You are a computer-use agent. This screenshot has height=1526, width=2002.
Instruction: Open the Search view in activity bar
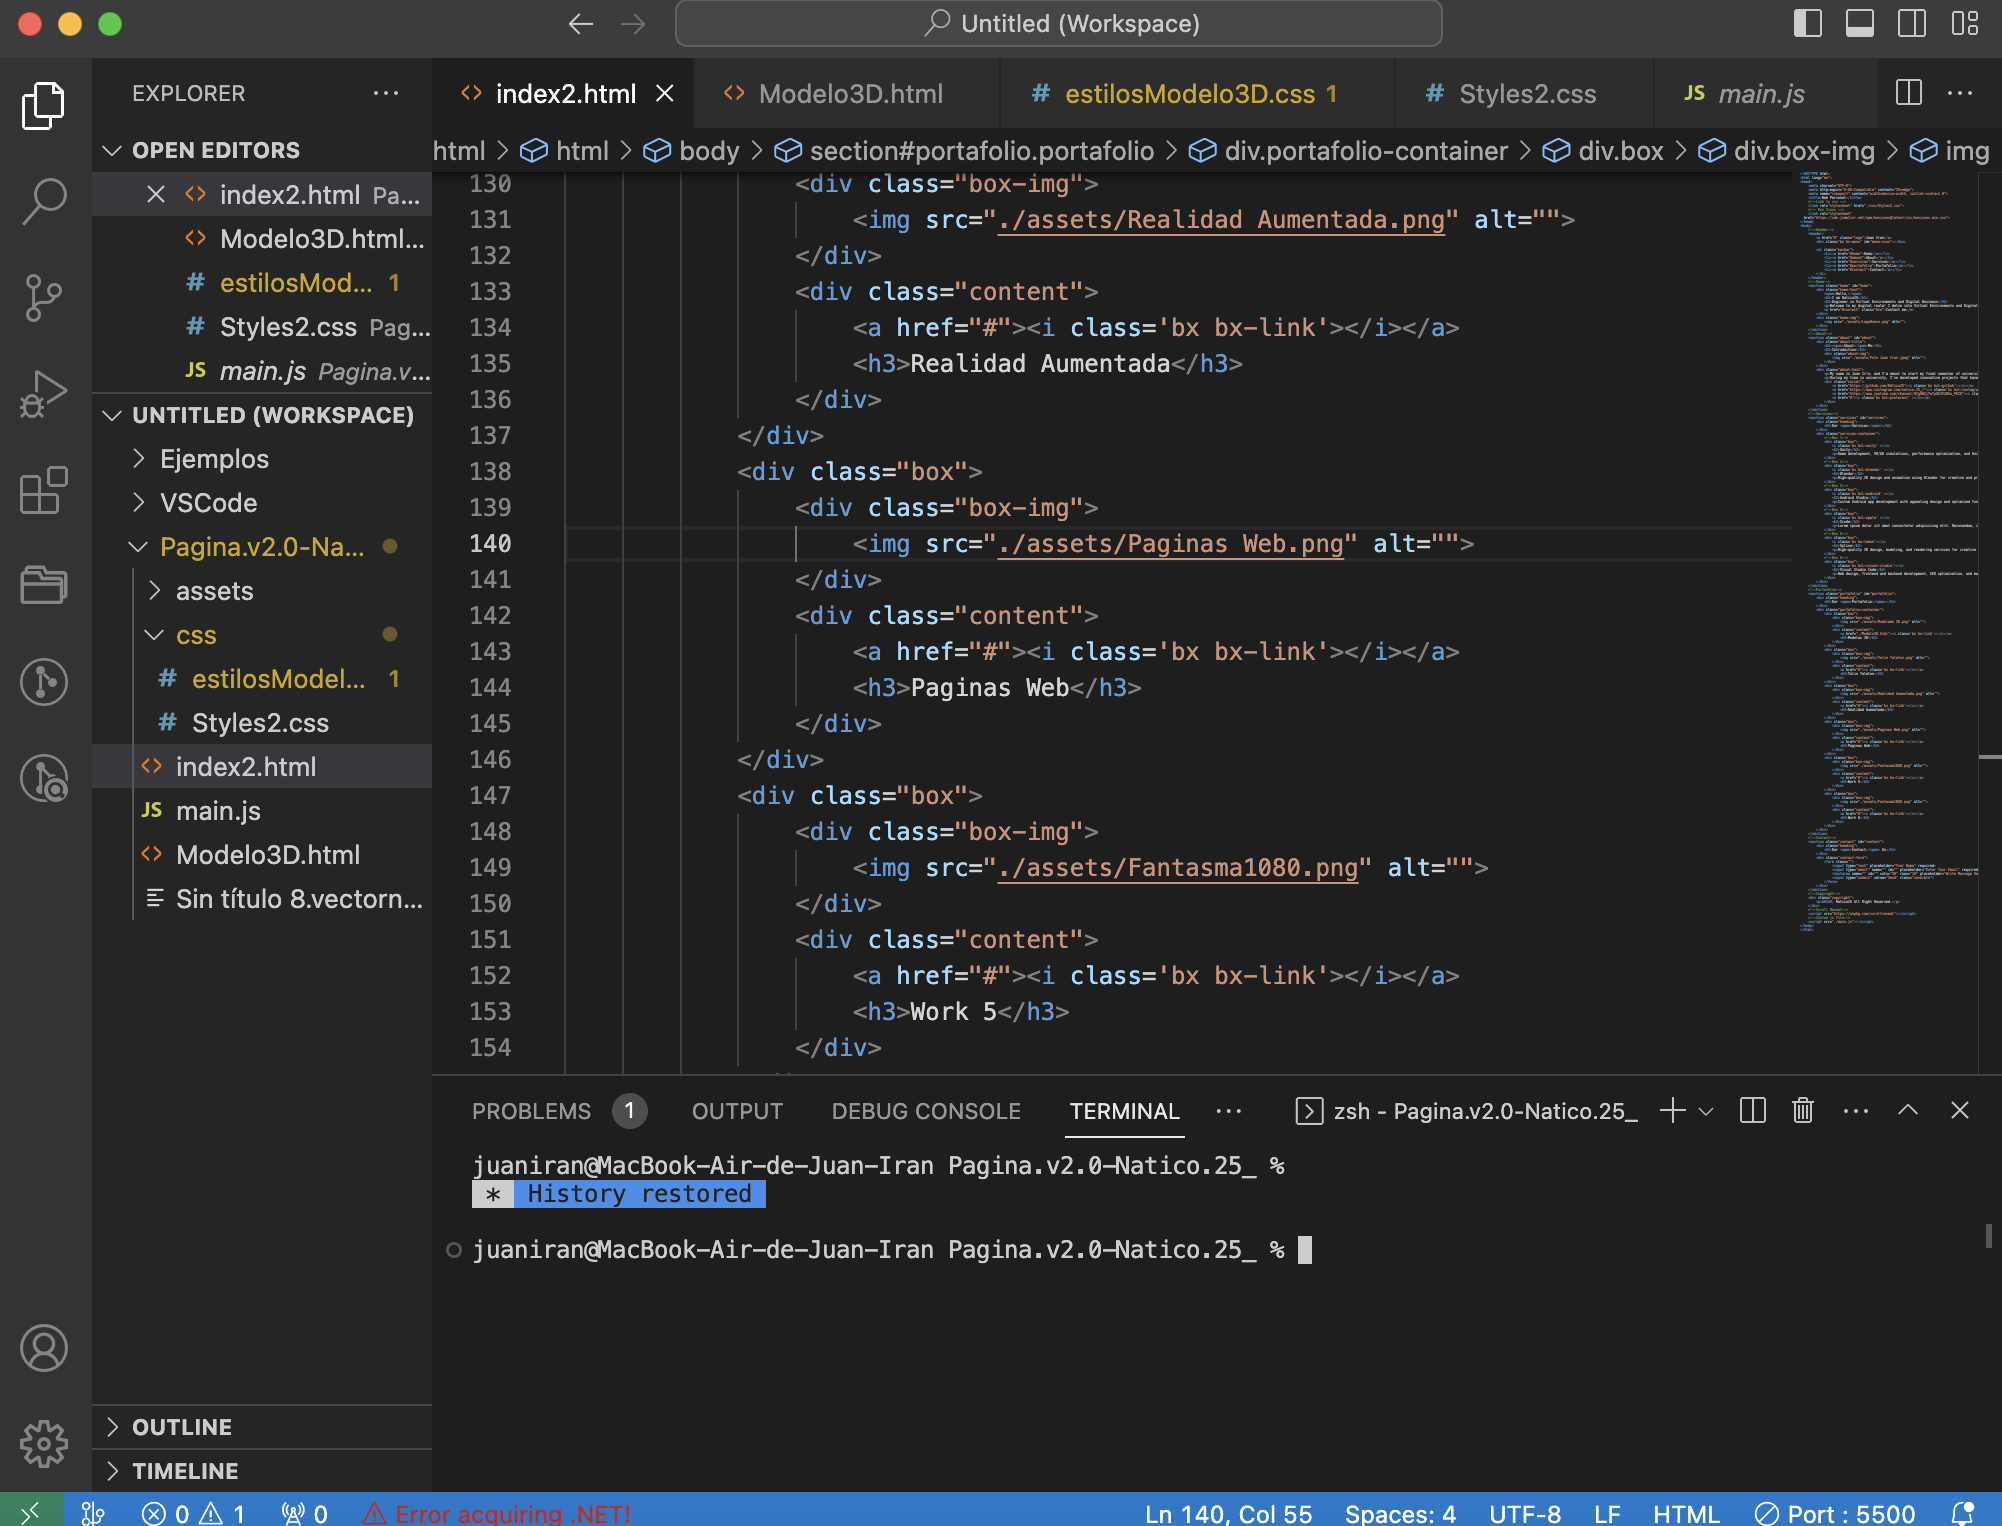pos(44,201)
